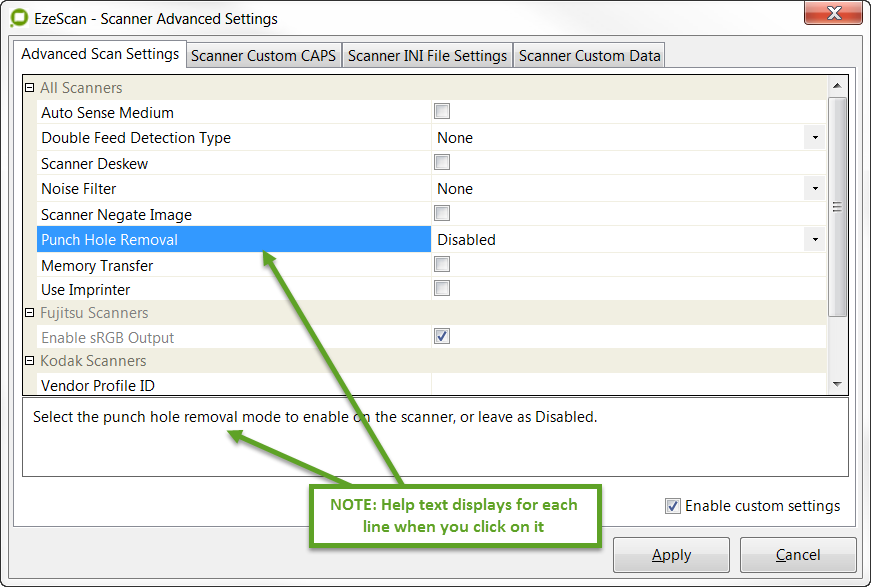
Task: Check the Memory Transfer option
Action: [x=442, y=265]
